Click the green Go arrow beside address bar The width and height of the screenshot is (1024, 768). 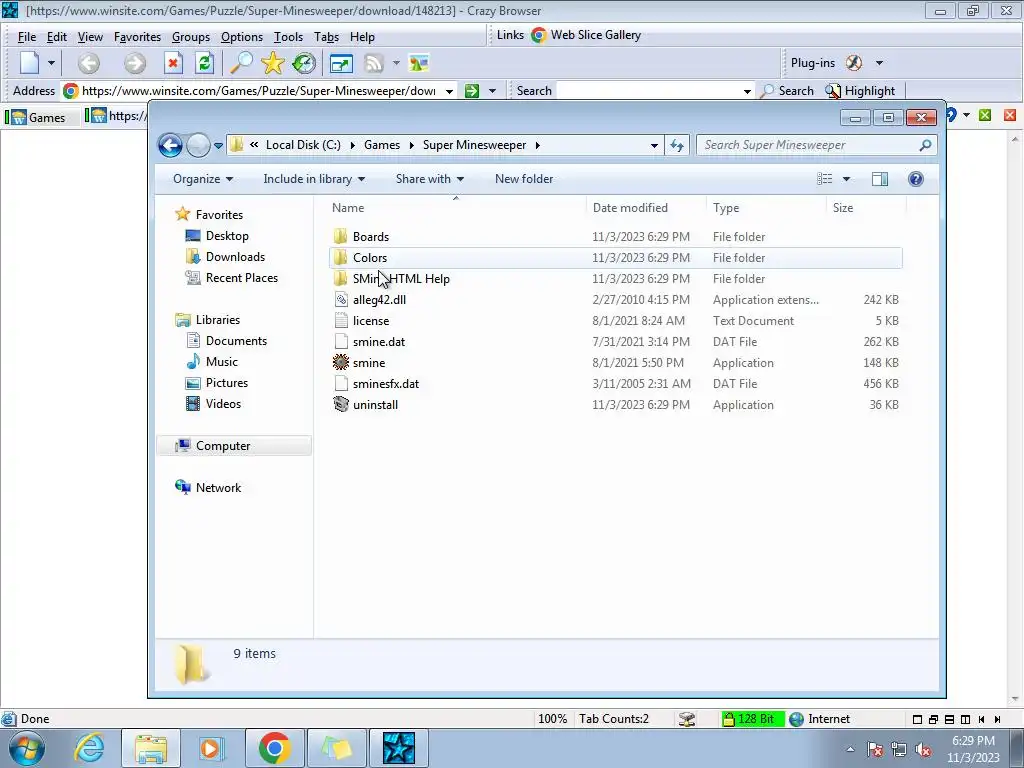point(472,91)
